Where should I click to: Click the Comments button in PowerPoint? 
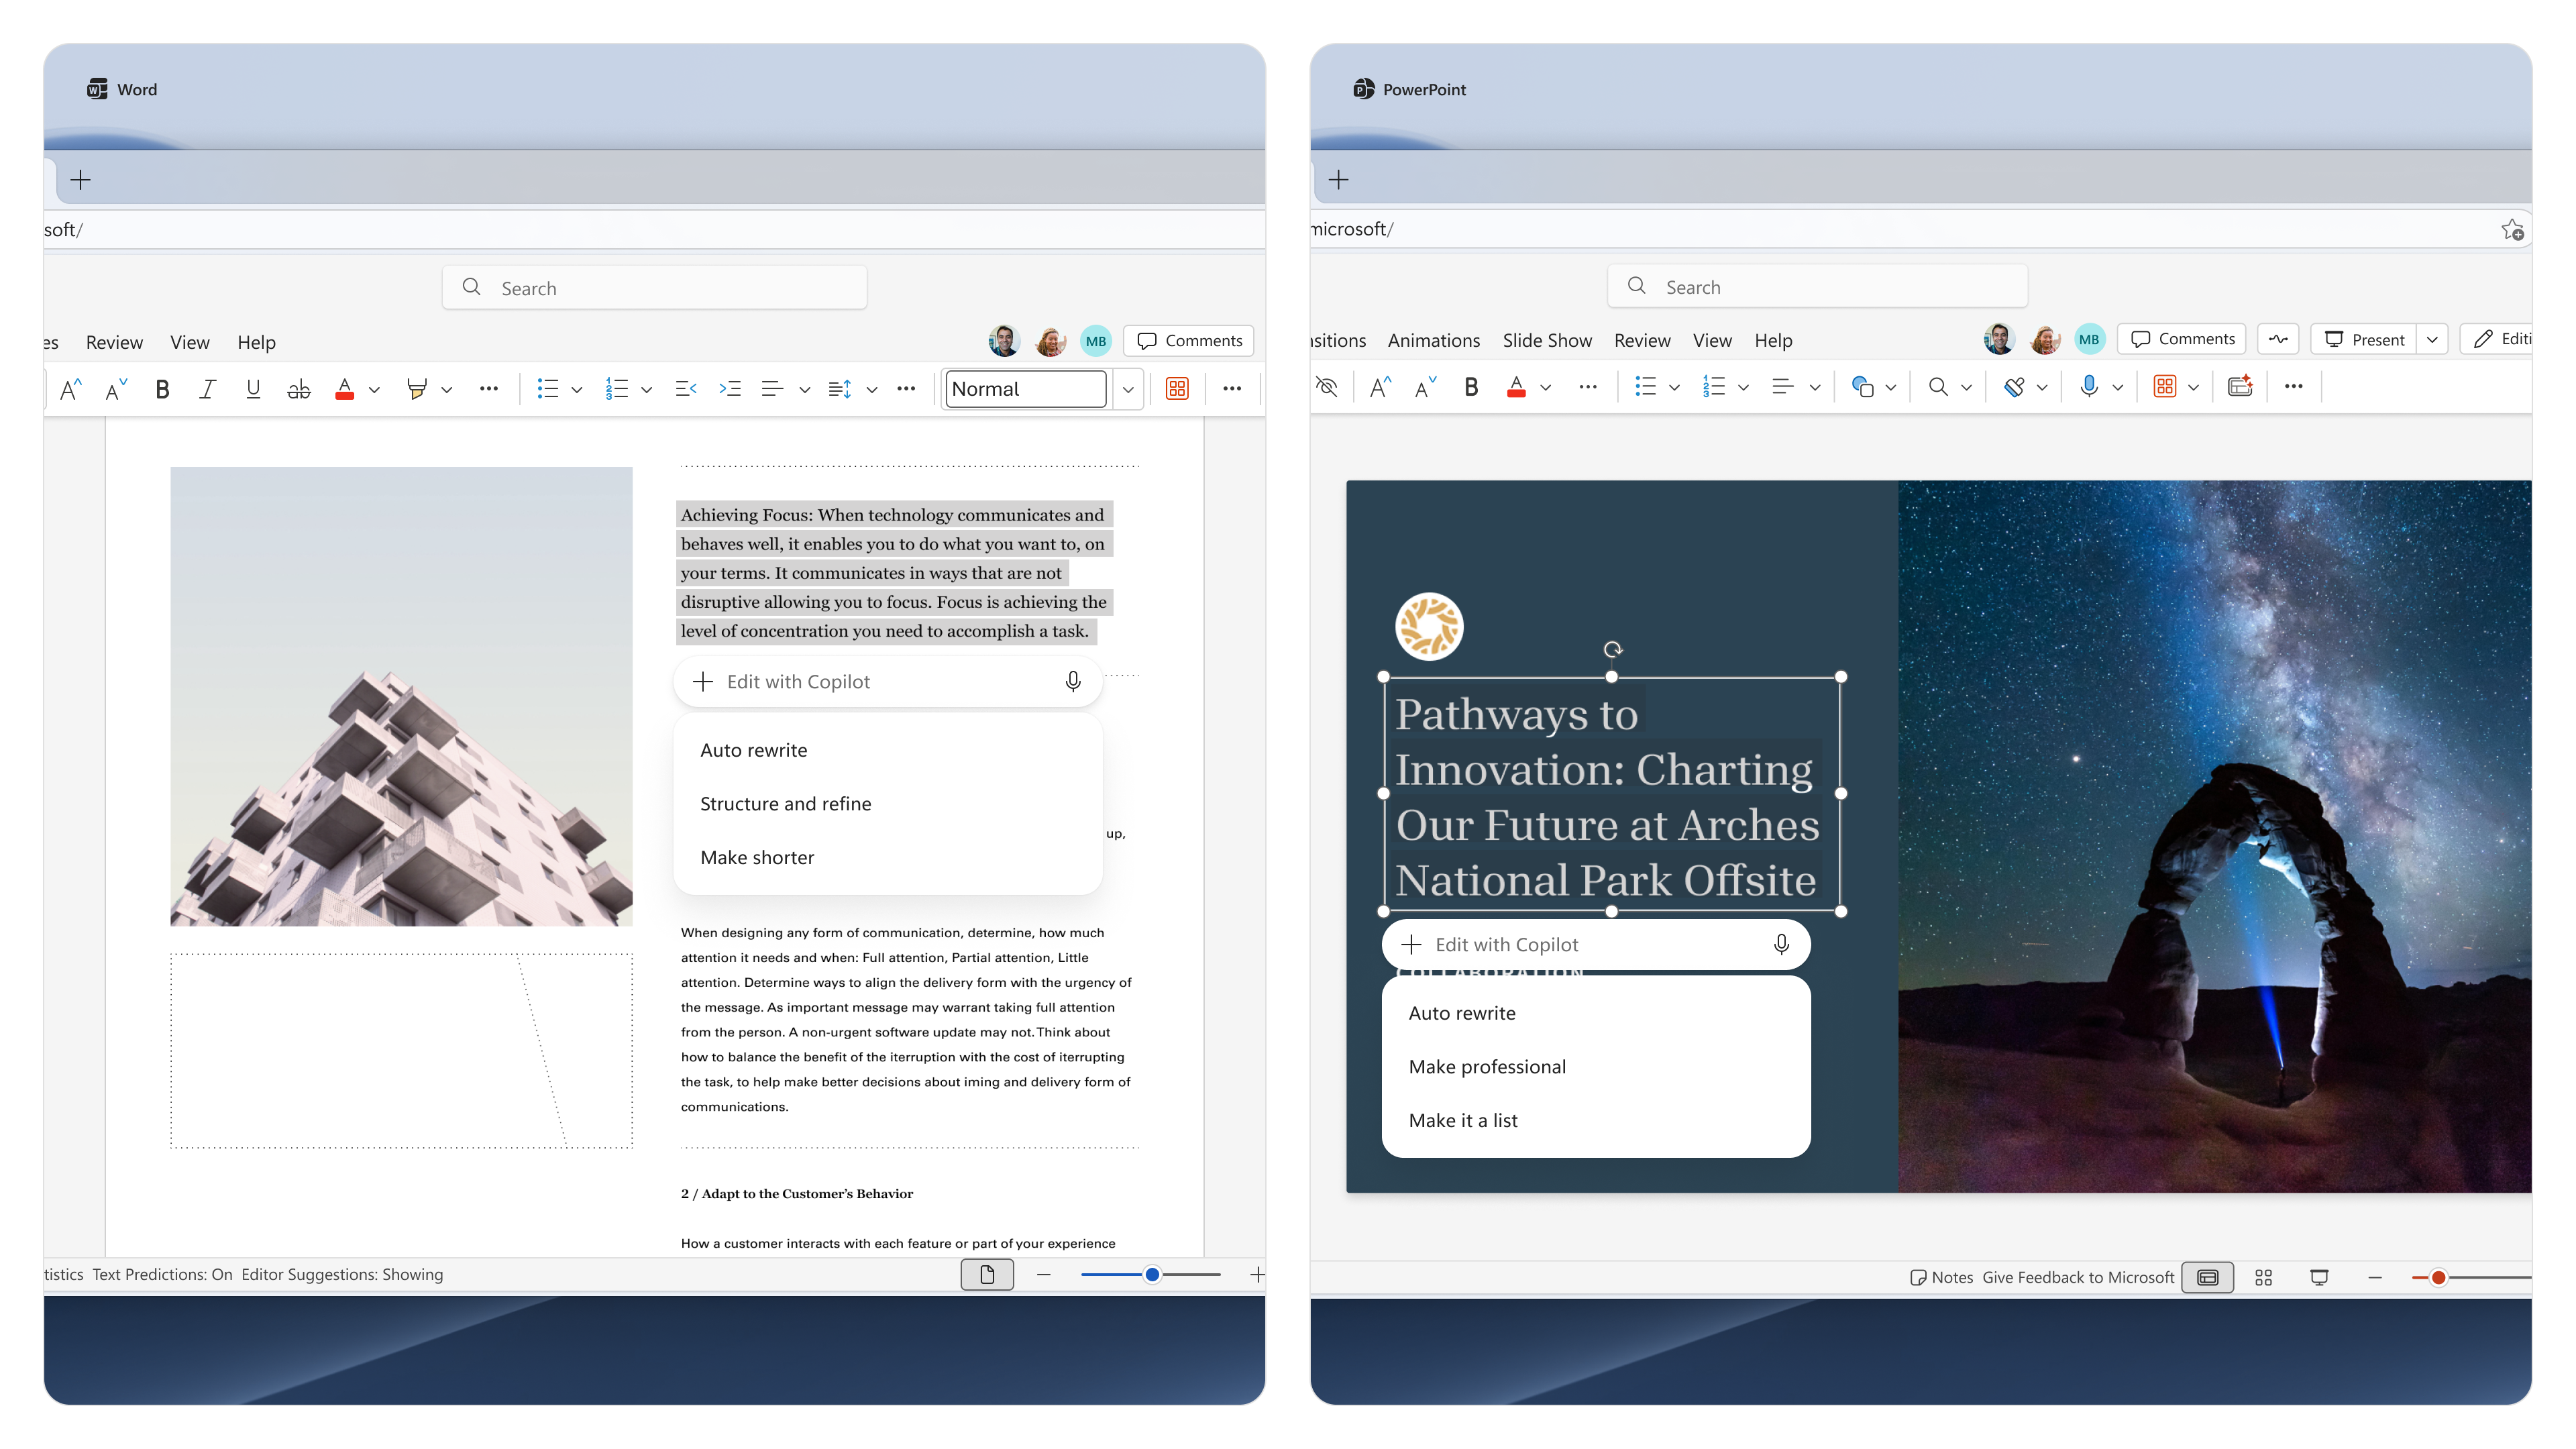click(x=2182, y=339)
